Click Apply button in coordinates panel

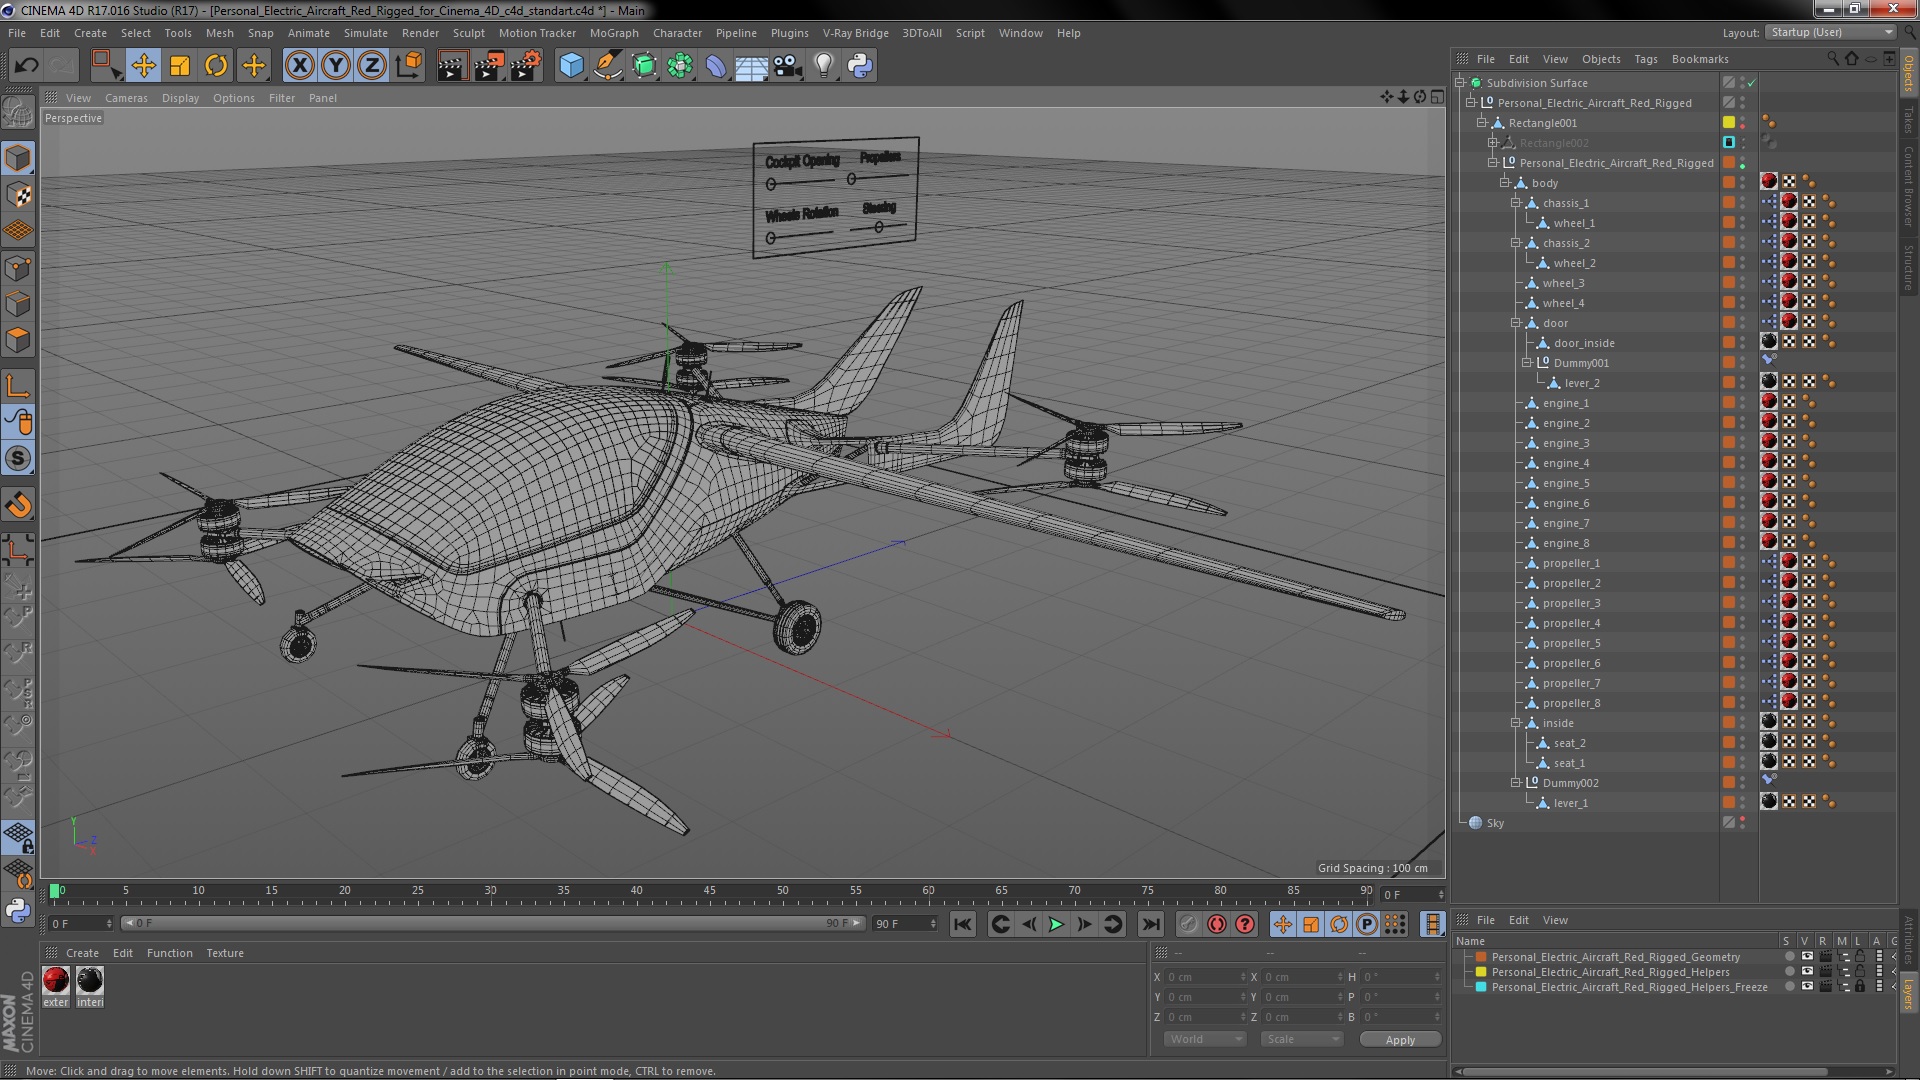pos(1400,1039)
